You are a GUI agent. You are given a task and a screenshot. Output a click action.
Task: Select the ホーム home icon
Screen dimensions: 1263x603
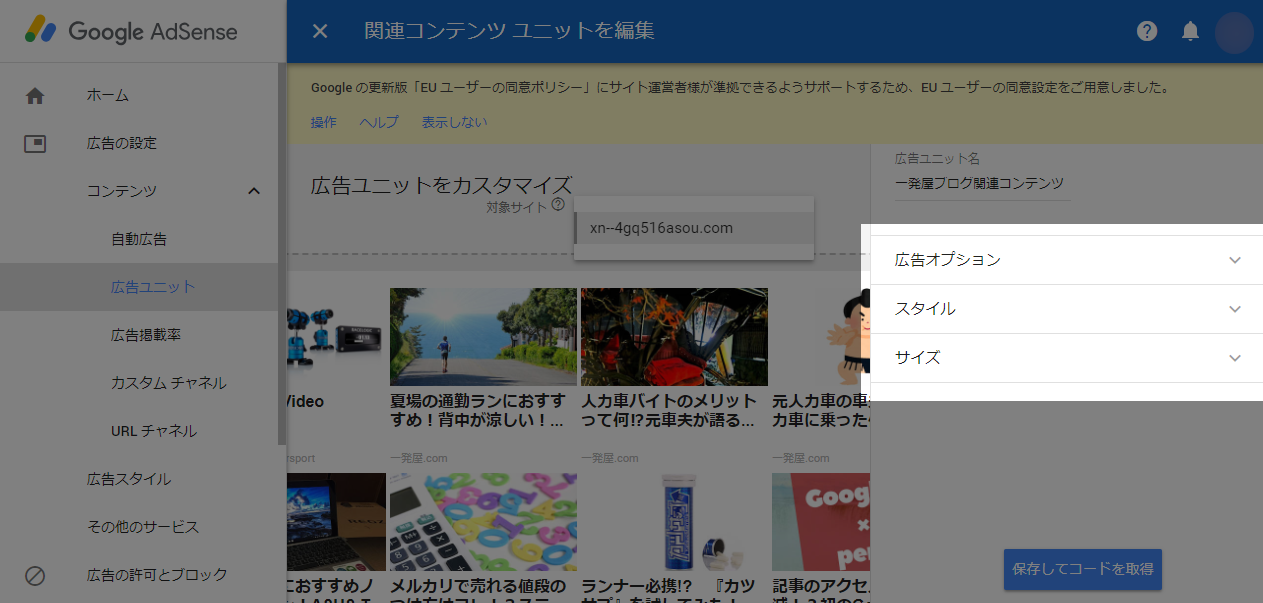tap(35, 95)
